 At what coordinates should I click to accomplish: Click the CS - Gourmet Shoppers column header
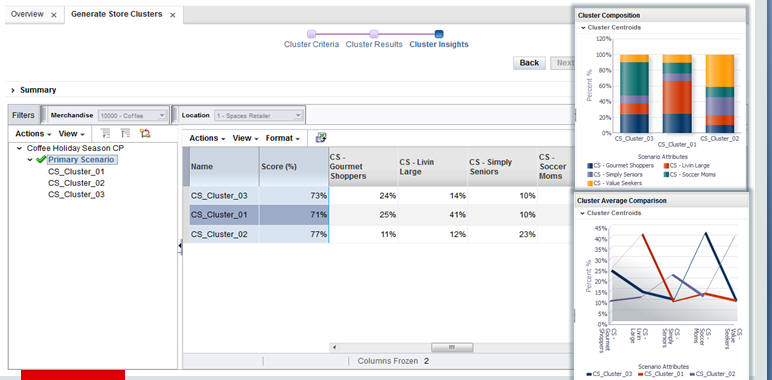coord(363,166)
